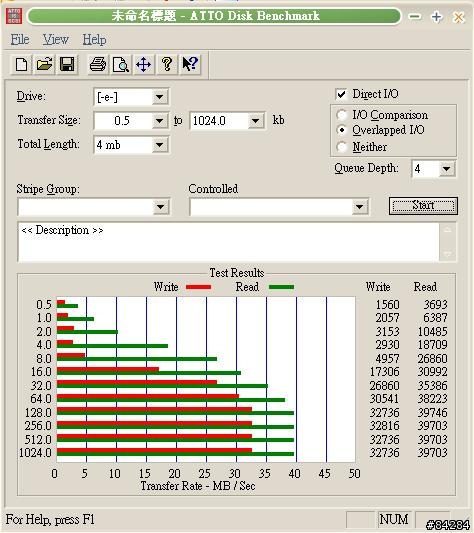This screenshot has height=533, width=474.
Task: Click read value 39746
Action: 433,412
